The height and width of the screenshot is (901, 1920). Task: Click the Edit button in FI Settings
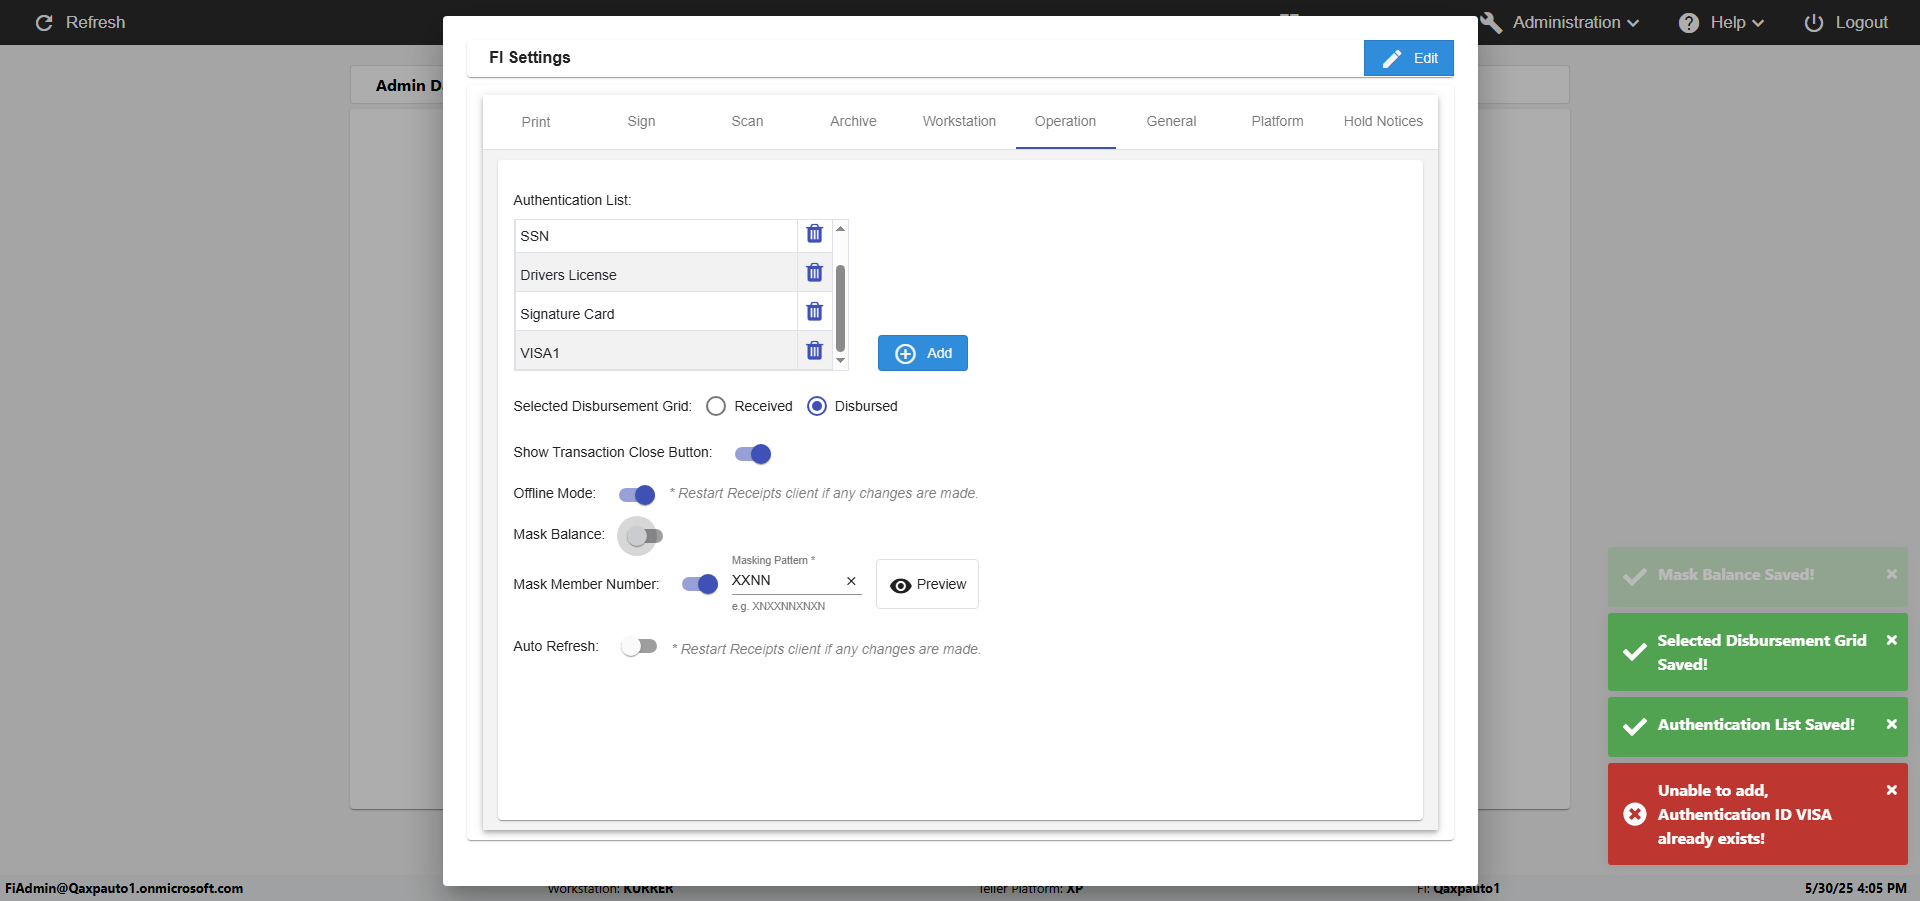tap(1409, 58)
